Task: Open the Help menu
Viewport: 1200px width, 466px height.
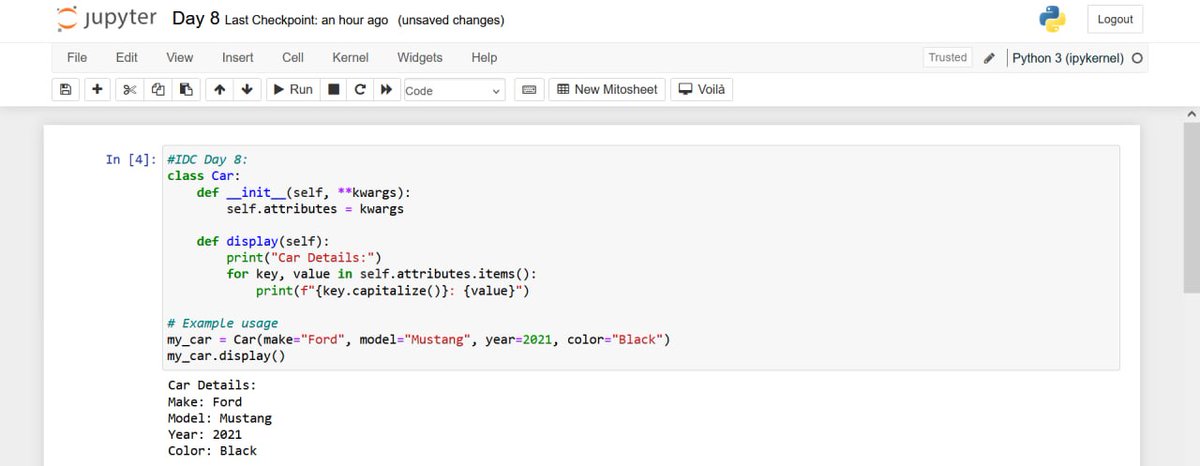Action: (484, 57)
